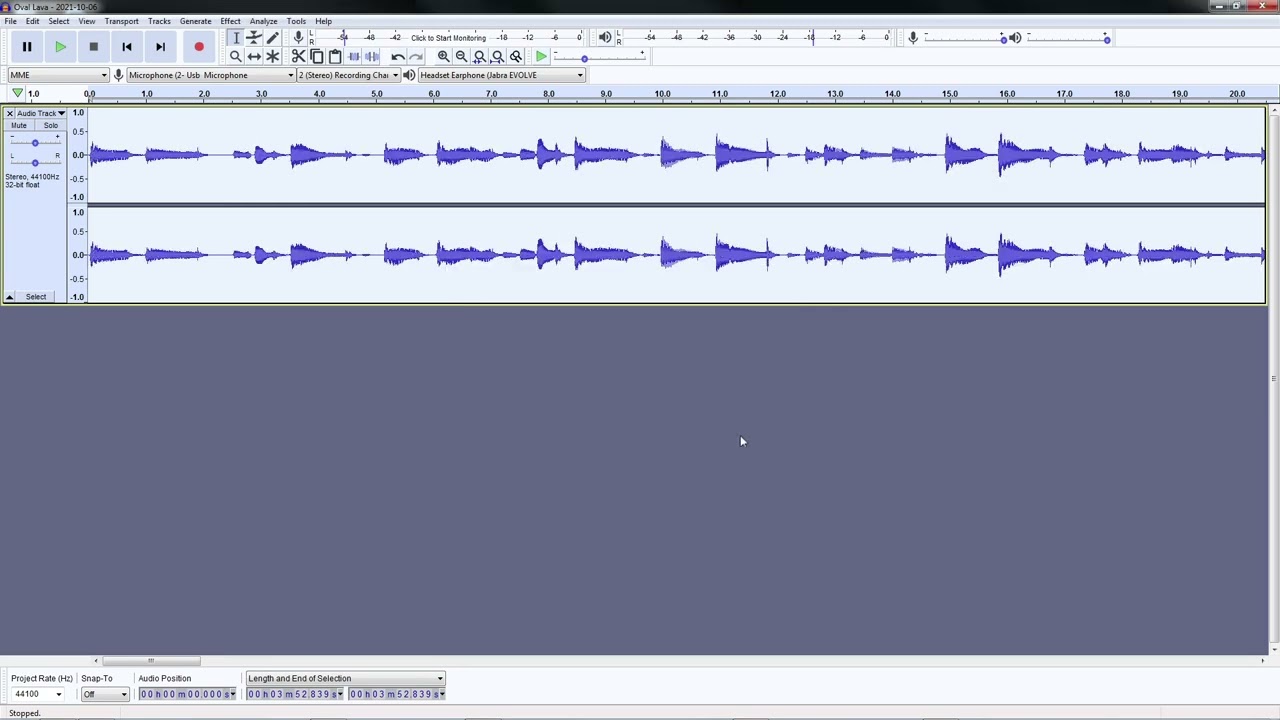This screenshot has width=1280, height=720.
Task: Select the Draw pencil tool
Action: pyautogui.click(x=273, y=38)
